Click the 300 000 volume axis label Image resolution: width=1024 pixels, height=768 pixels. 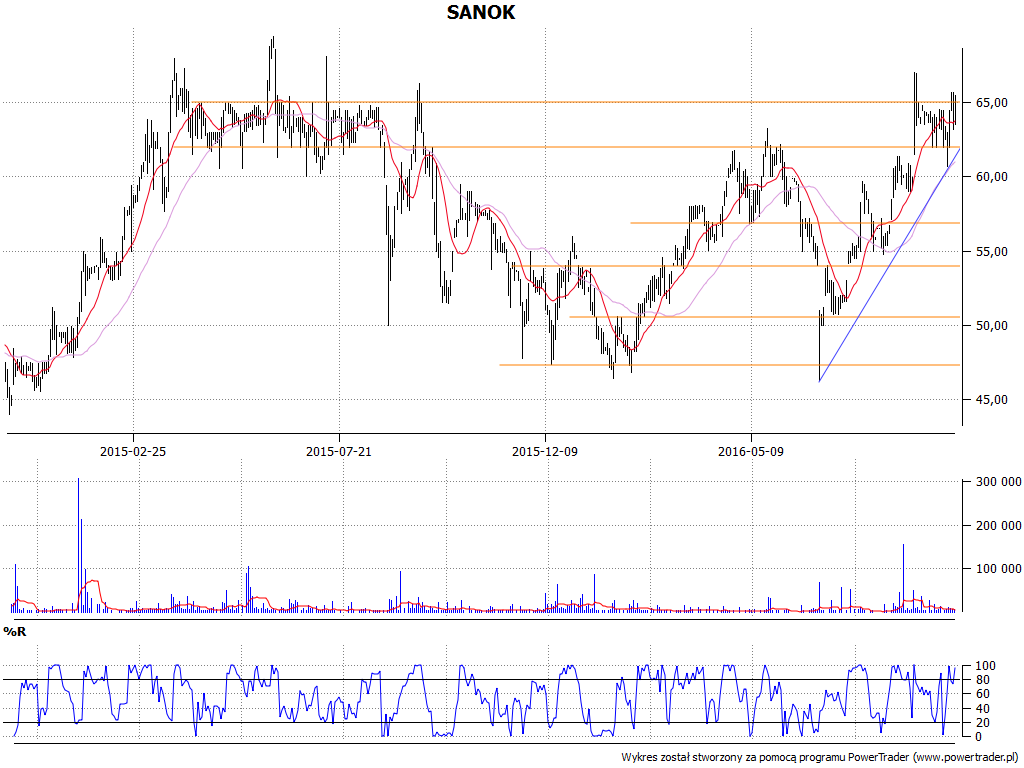pos(998,482)
